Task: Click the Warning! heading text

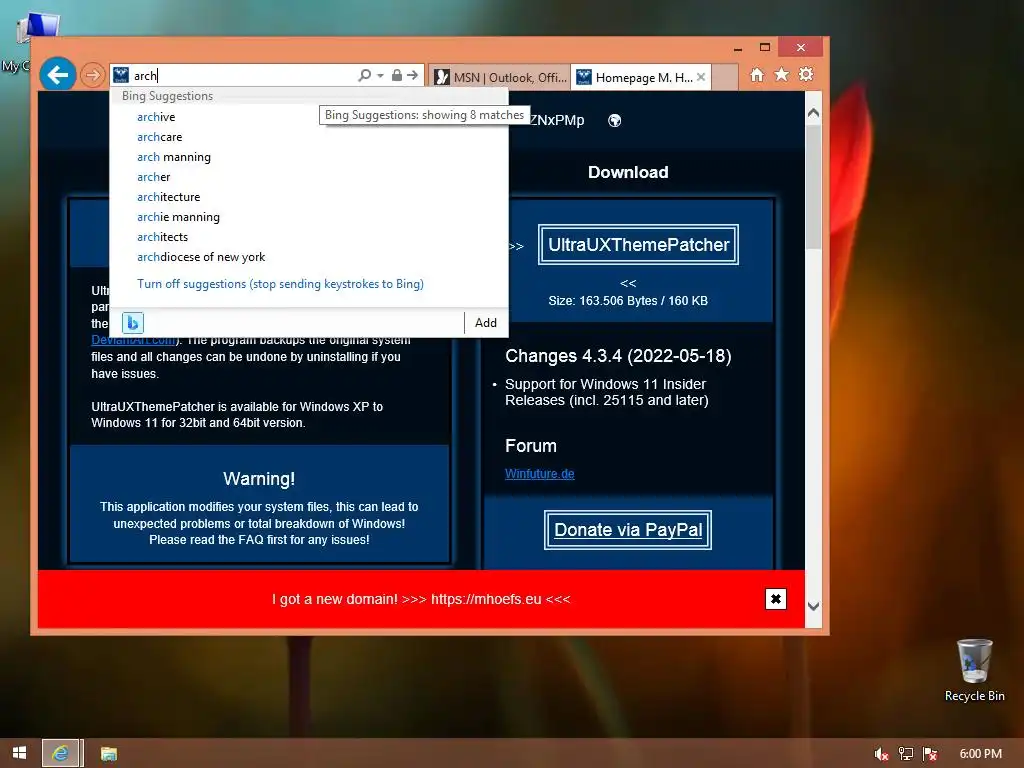Action: 259,479
